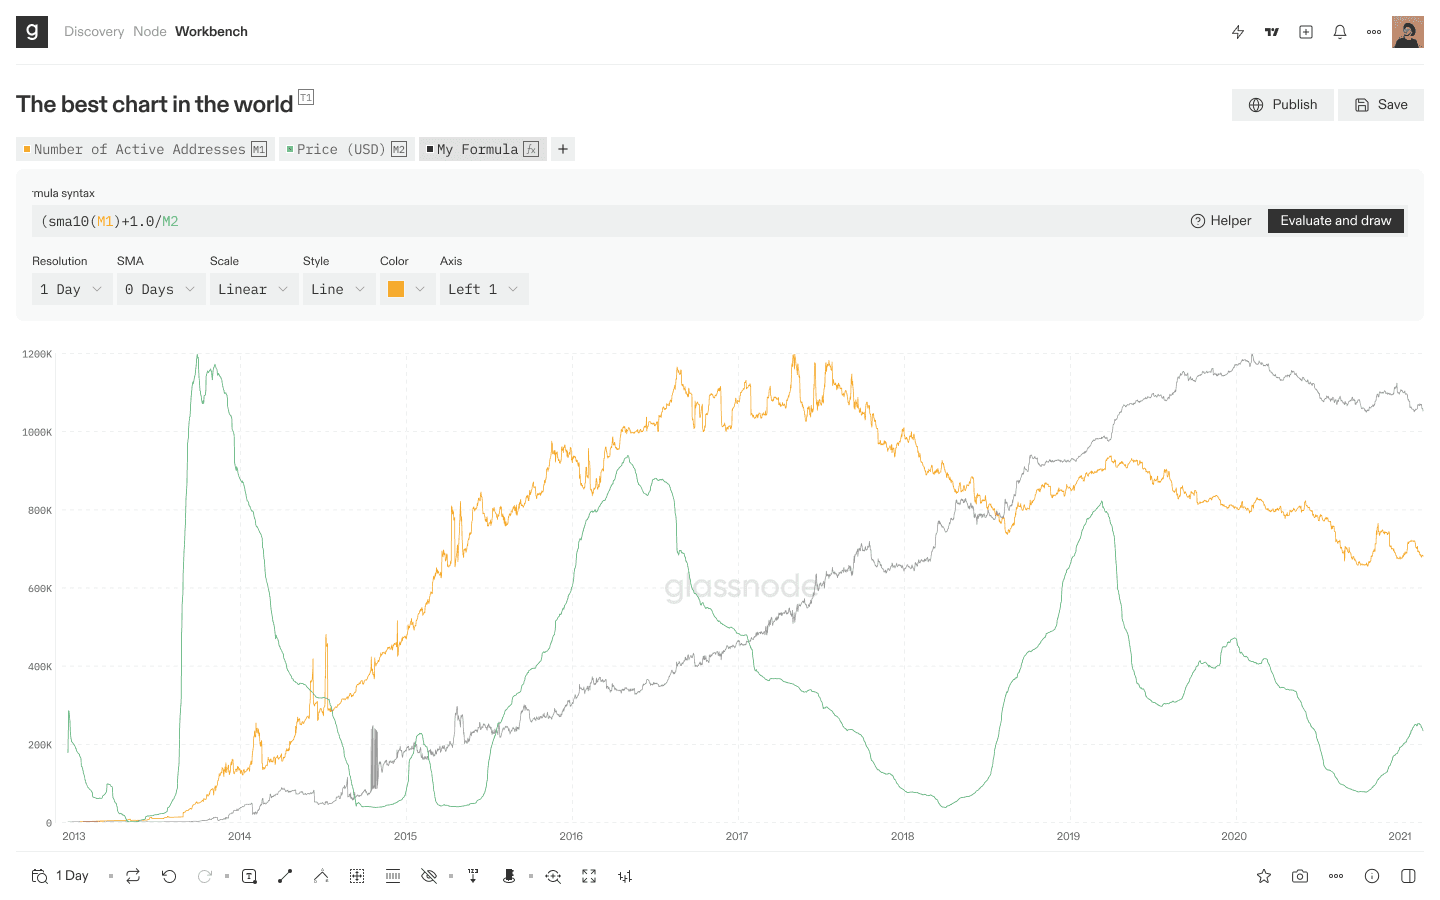Click the zoom reset magnifier icon

pyautogui.click(x=553, y=876)
